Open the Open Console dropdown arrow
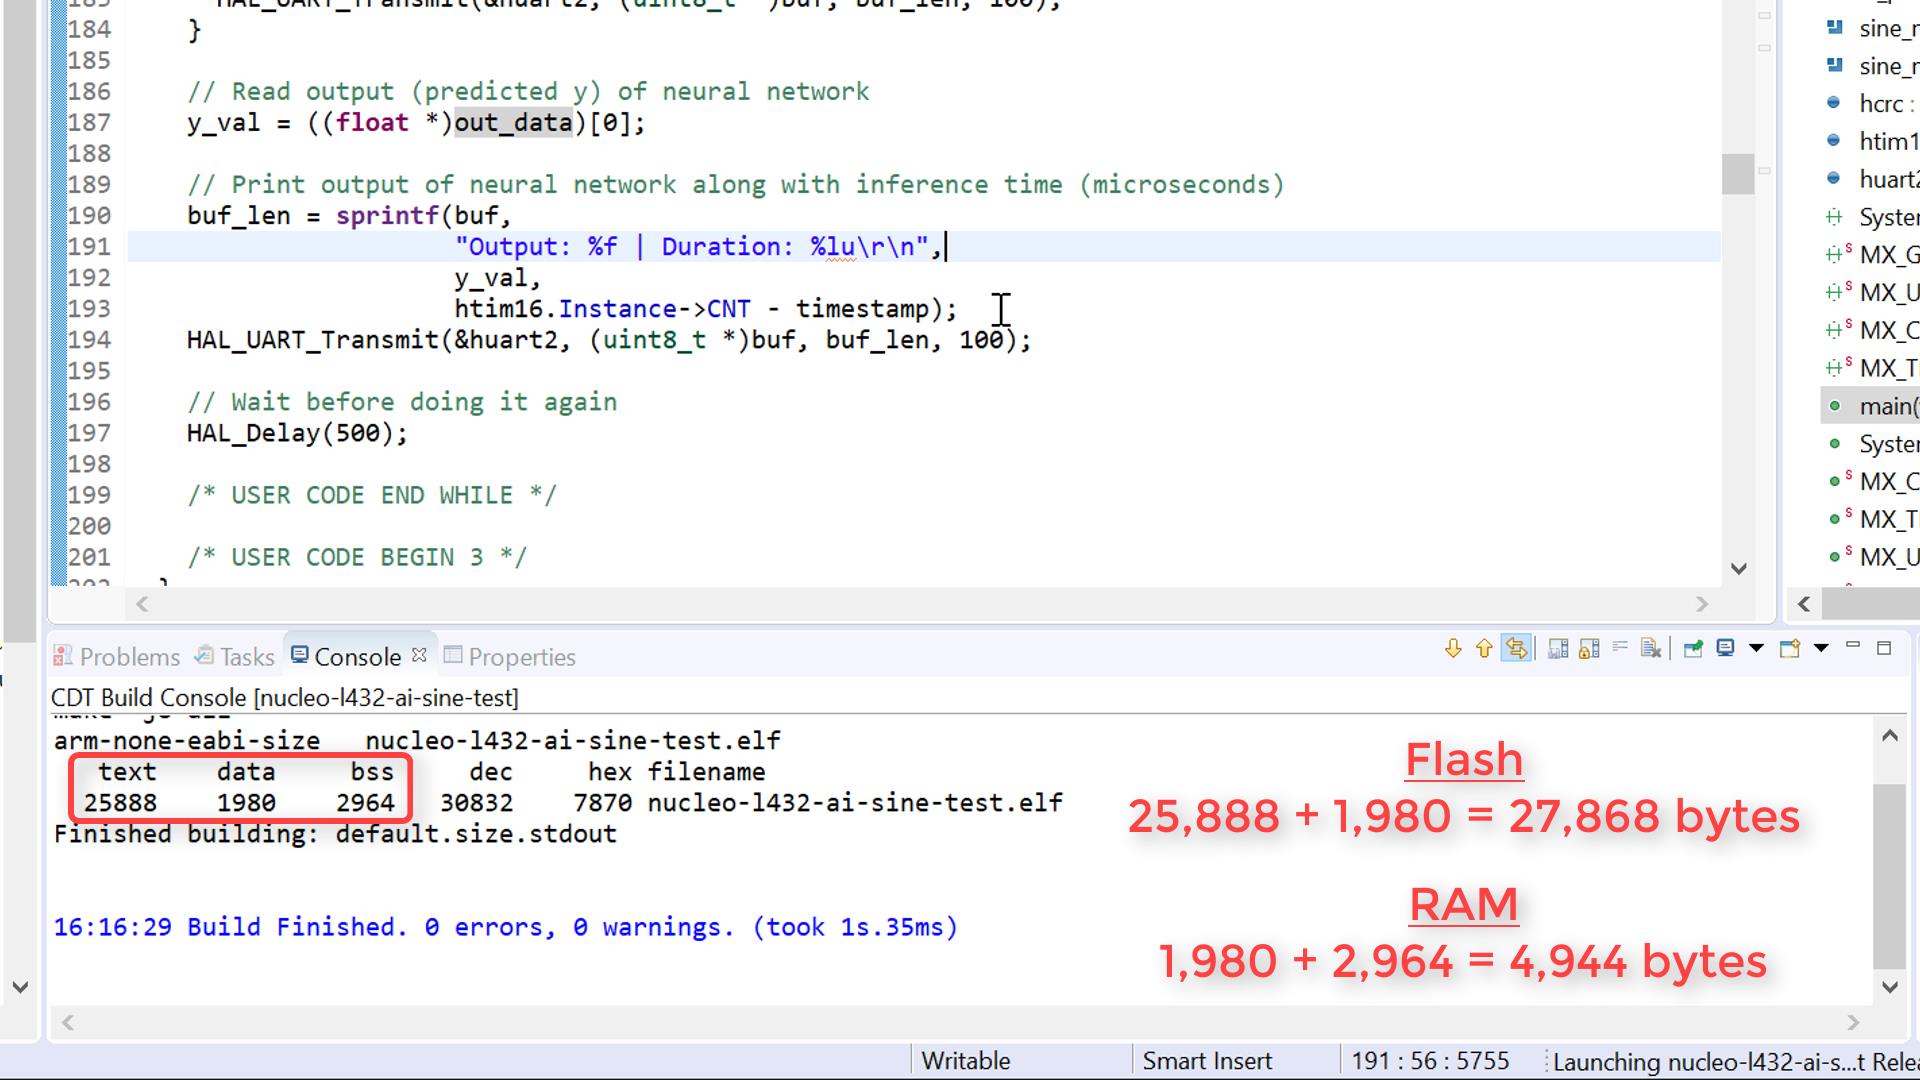The image size is (1920, 1080). pyautogui.click(x=1821, y=648)
